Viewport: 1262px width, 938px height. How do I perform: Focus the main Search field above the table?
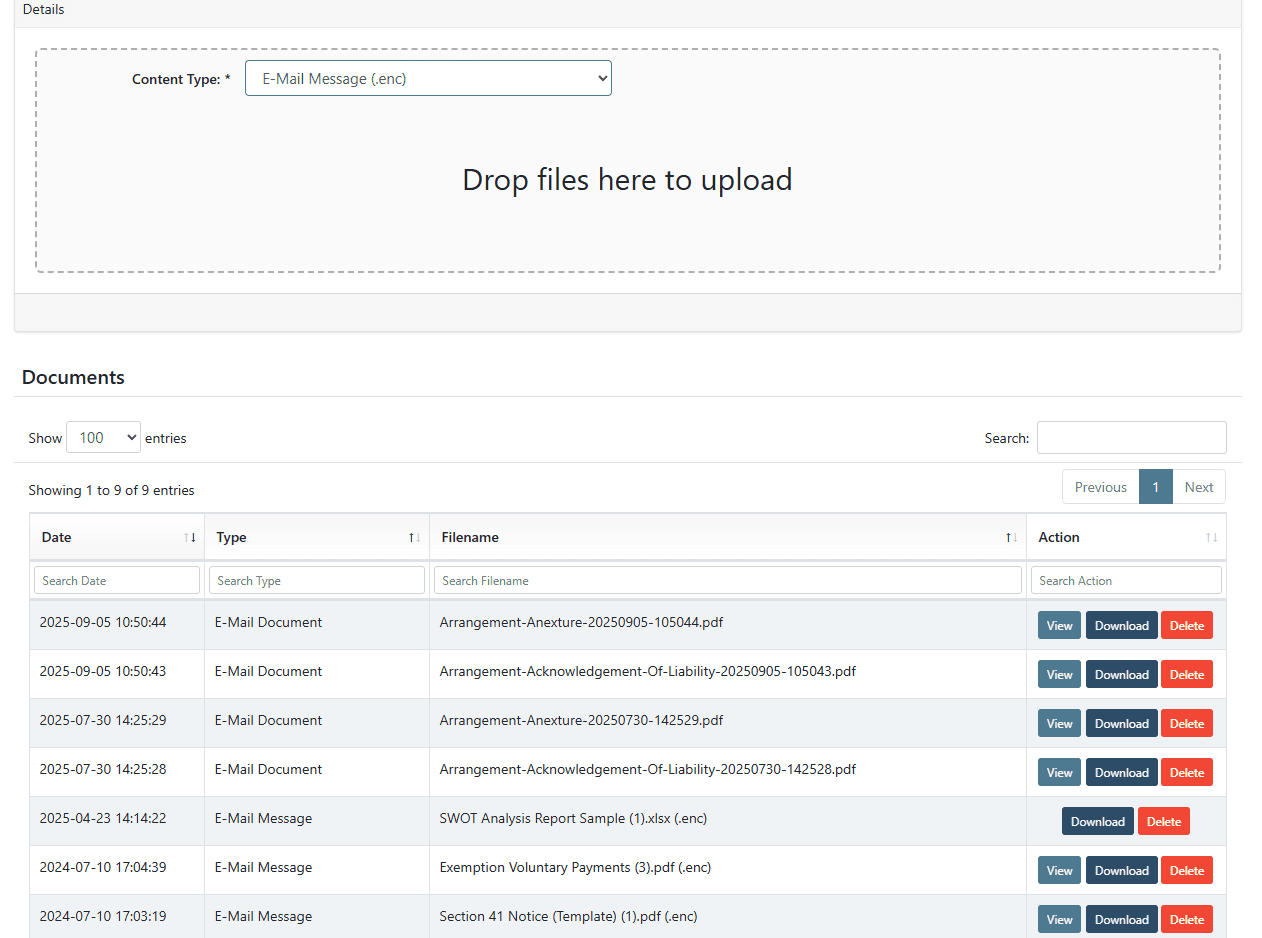click(1131, 437)
